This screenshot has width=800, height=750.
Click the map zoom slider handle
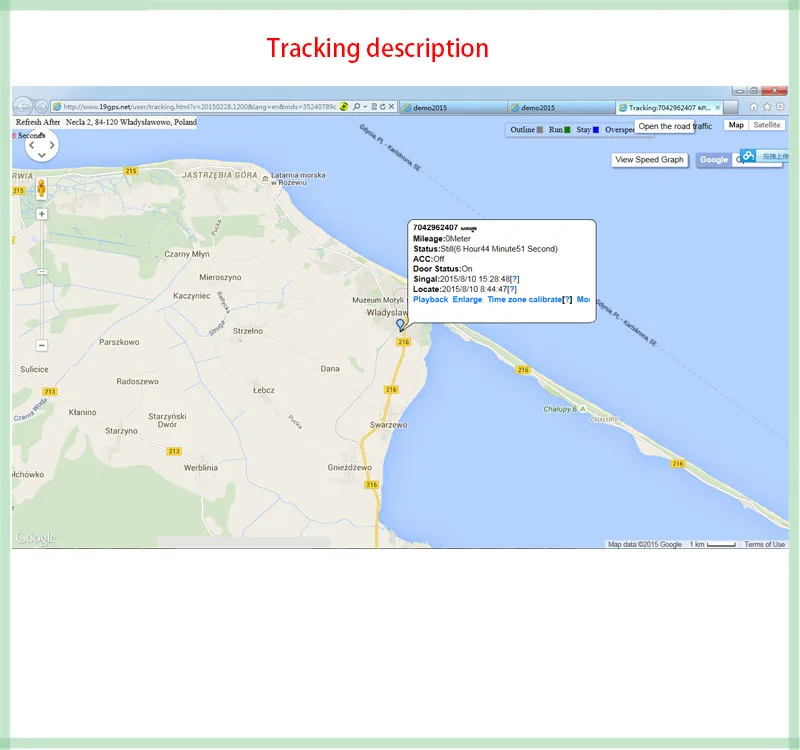click(42, 272)
